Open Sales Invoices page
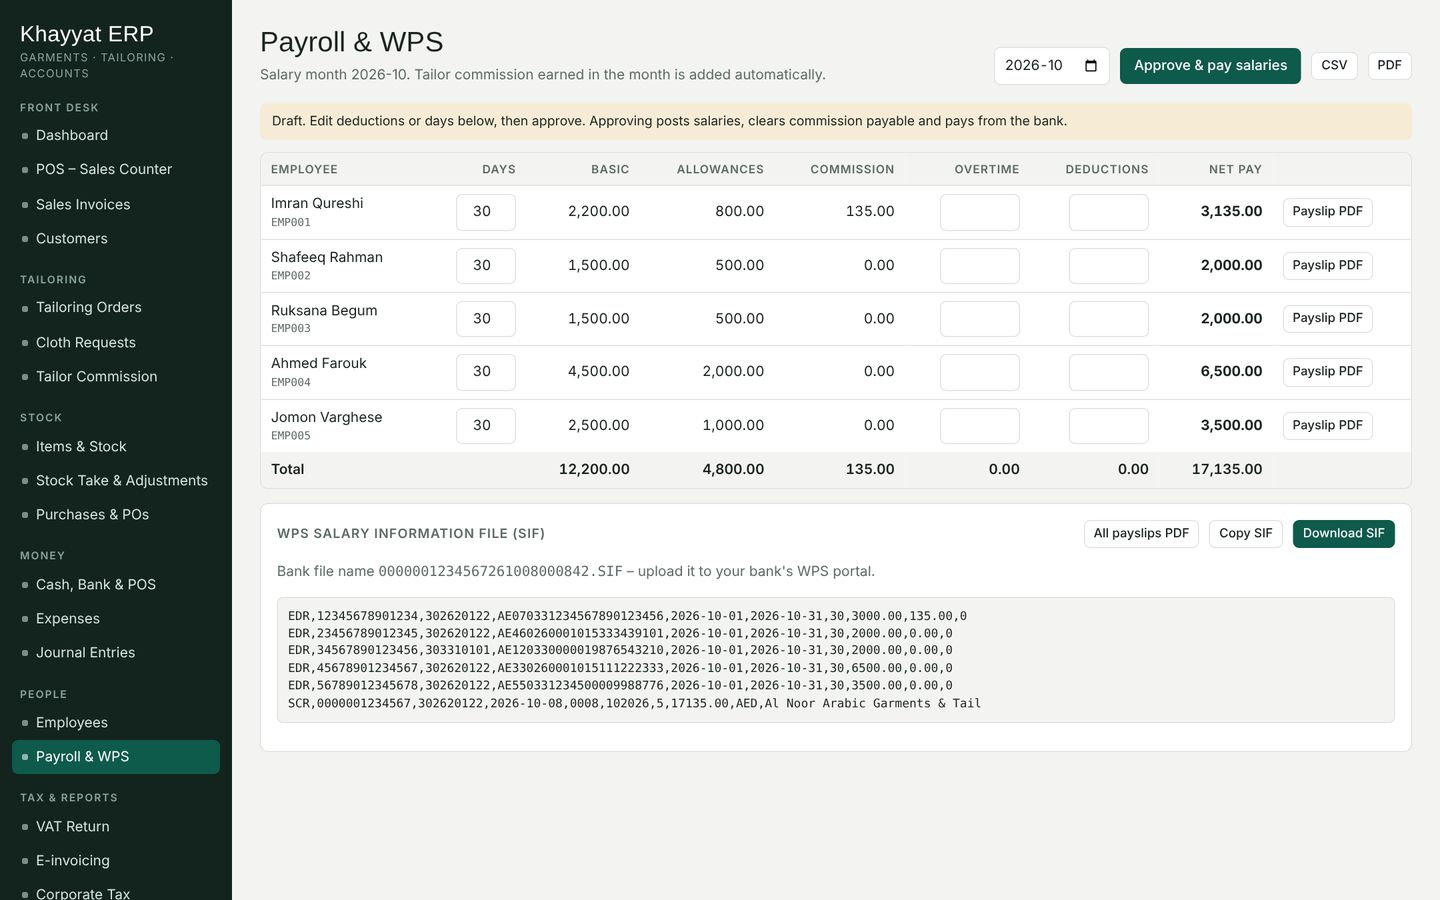 [x=116, y=204]
